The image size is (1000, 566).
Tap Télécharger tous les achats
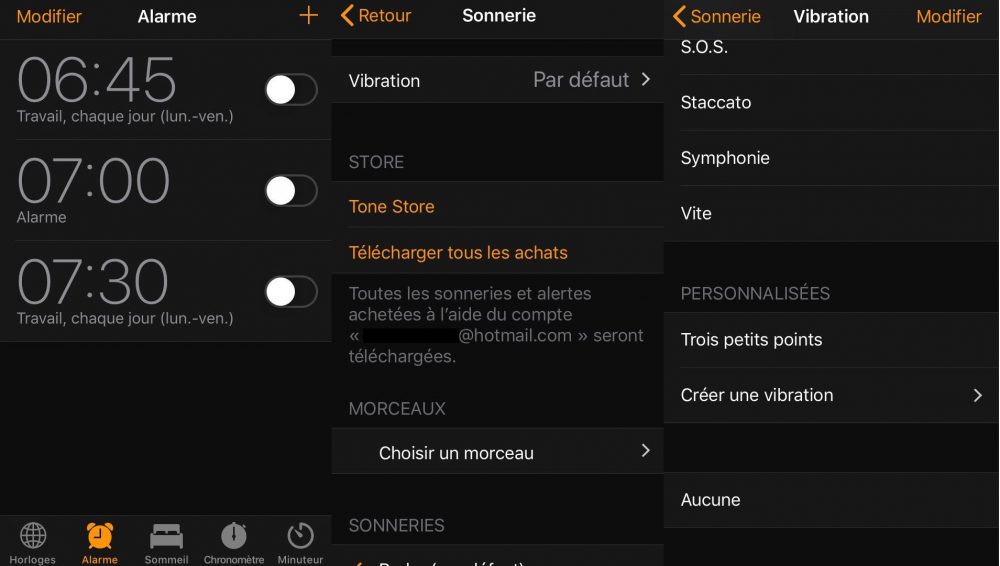coord(458,252)
